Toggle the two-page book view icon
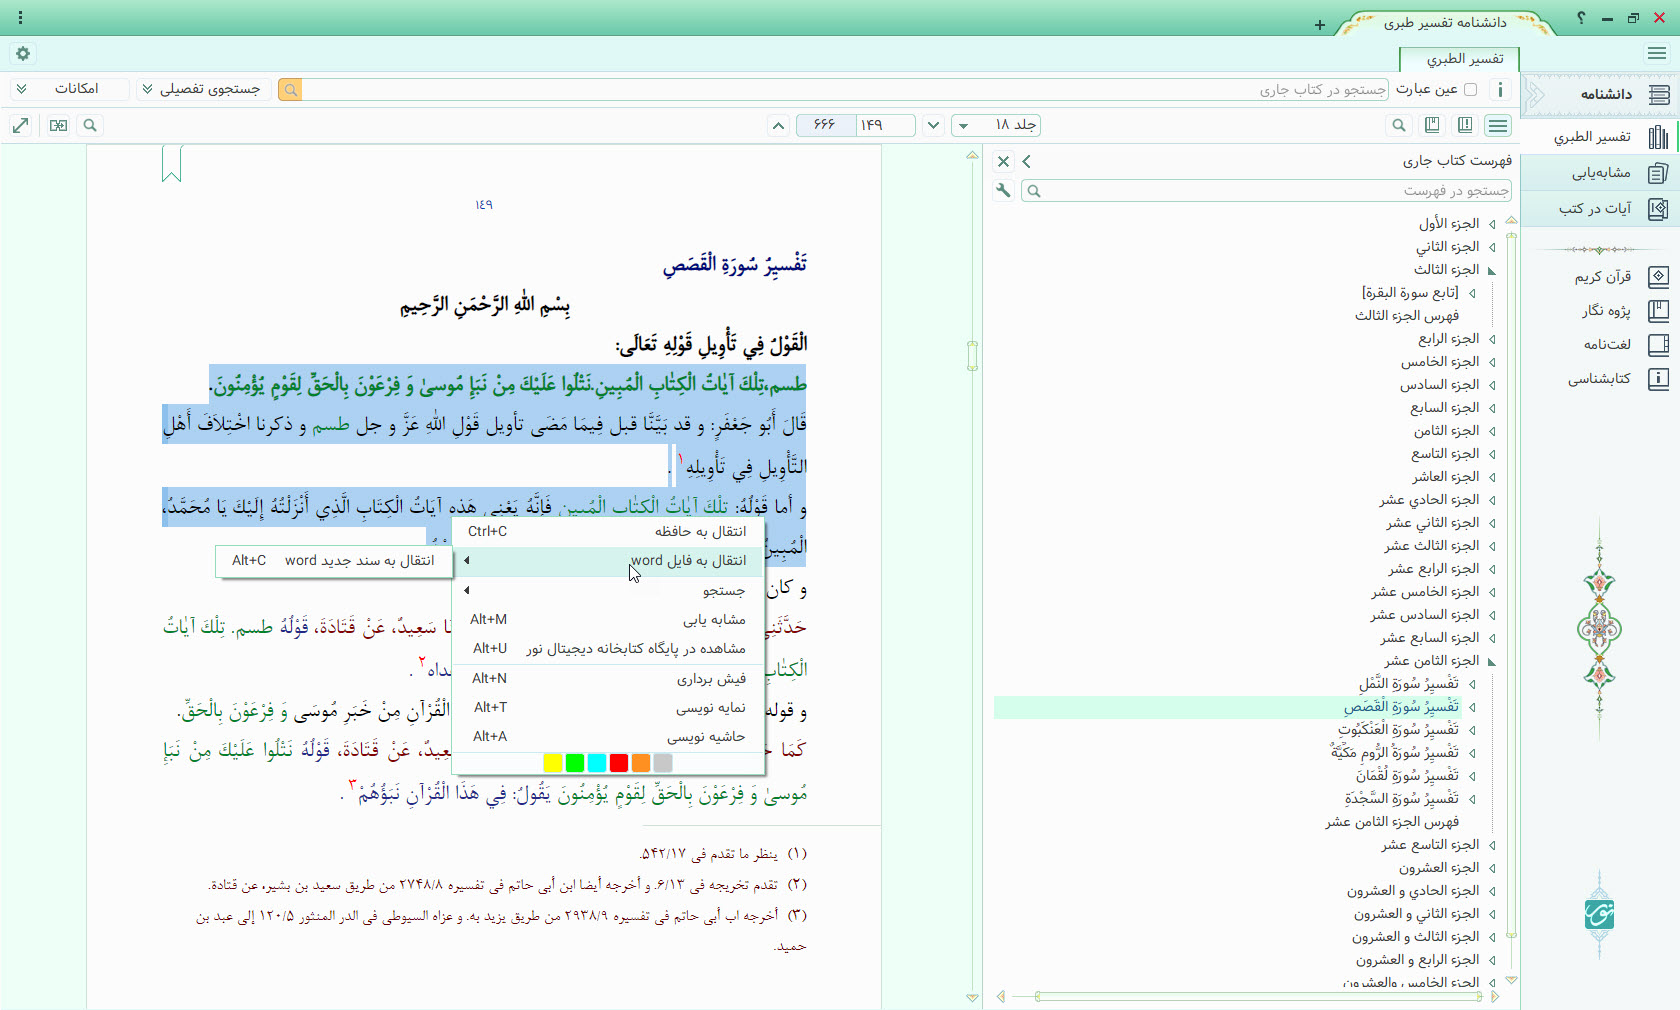The width and height of the screenshot is (1680, 1010). (59, 125)
